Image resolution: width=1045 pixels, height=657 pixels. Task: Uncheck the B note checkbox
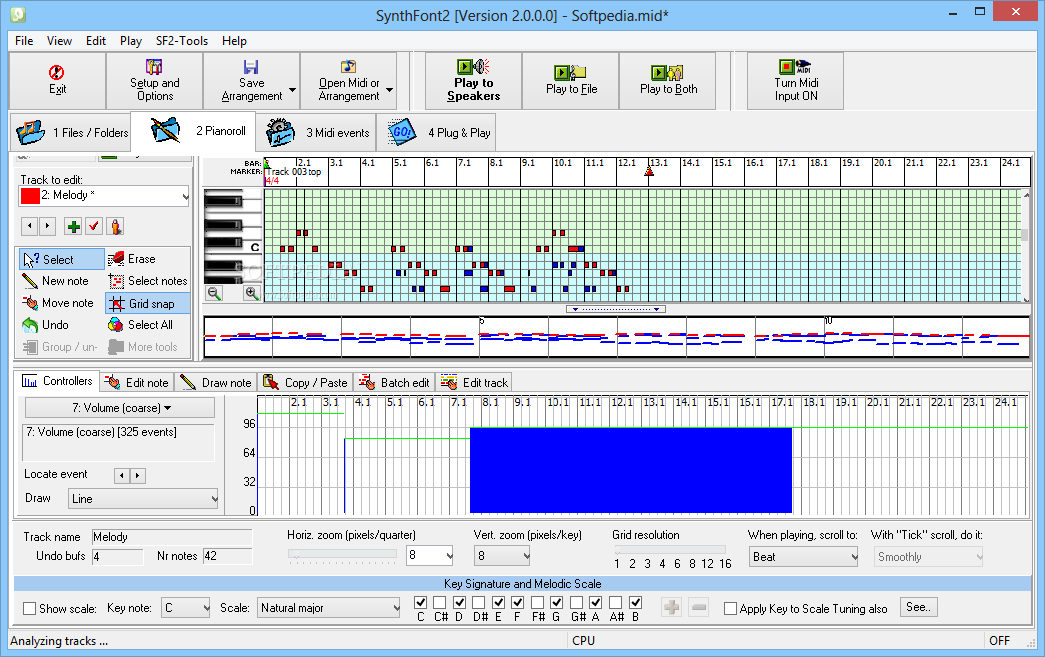pos(635,602)
